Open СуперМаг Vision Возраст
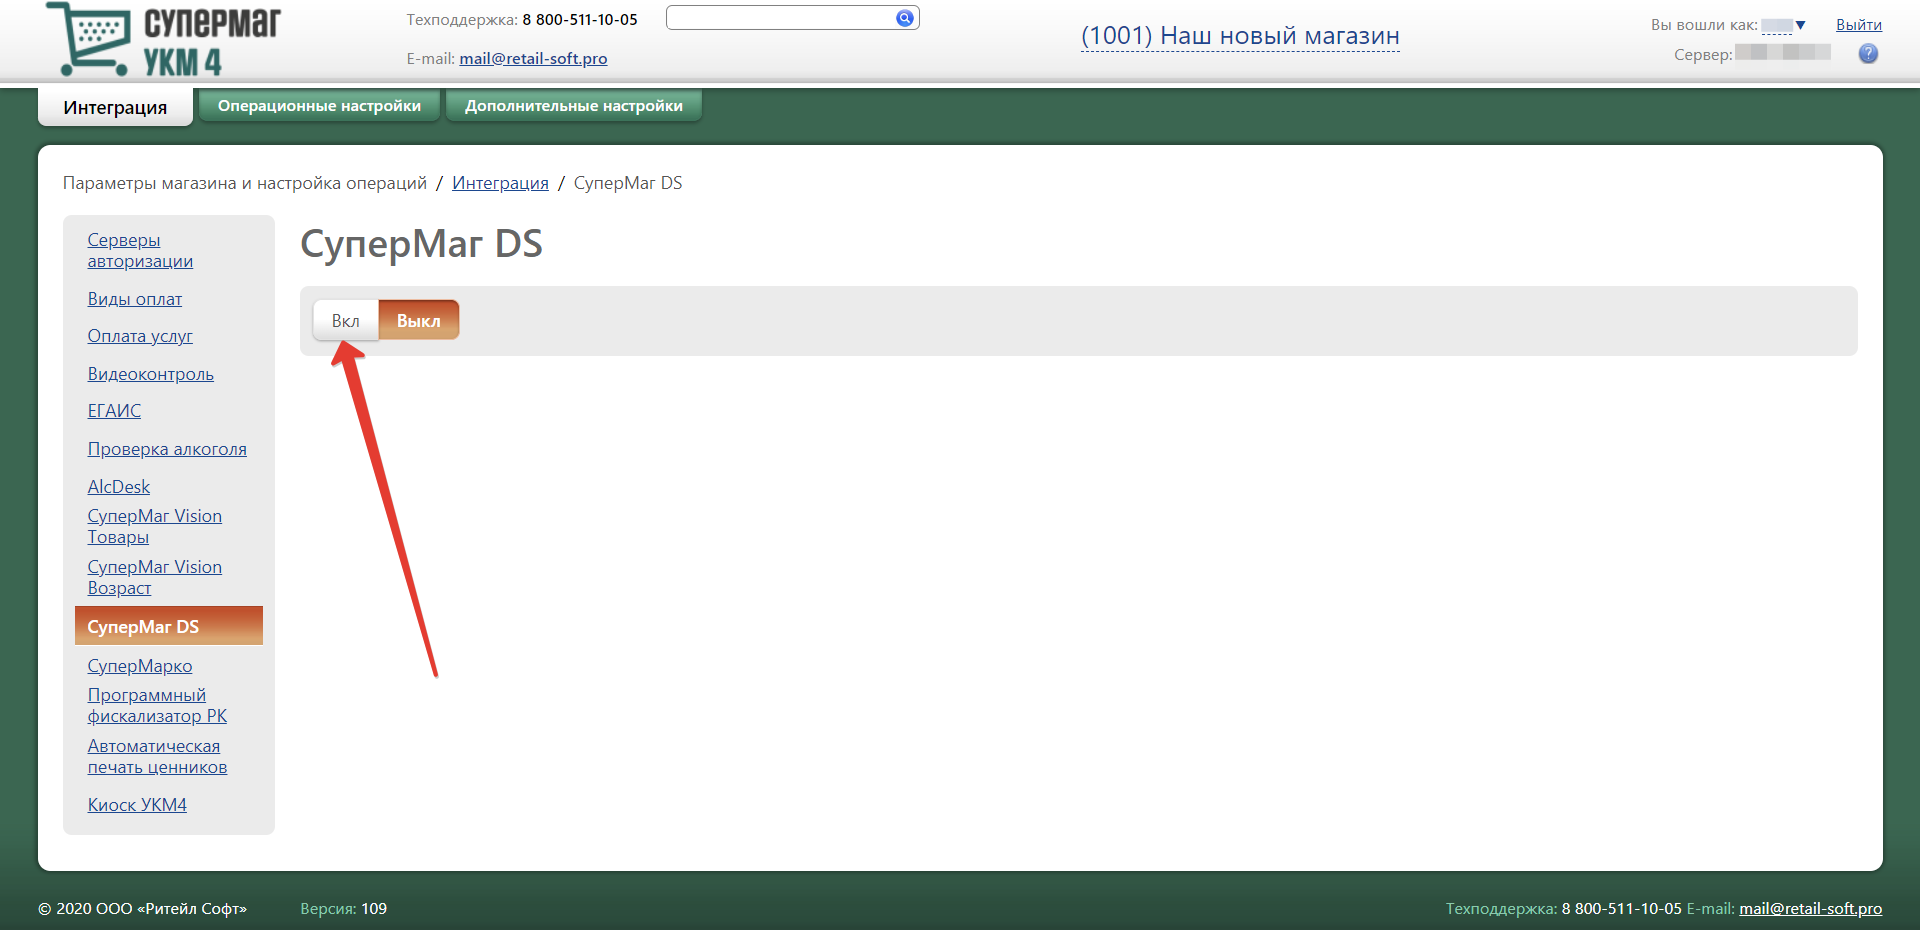The width and height of the screenshot is (1920, 930). tap(155, 577)
